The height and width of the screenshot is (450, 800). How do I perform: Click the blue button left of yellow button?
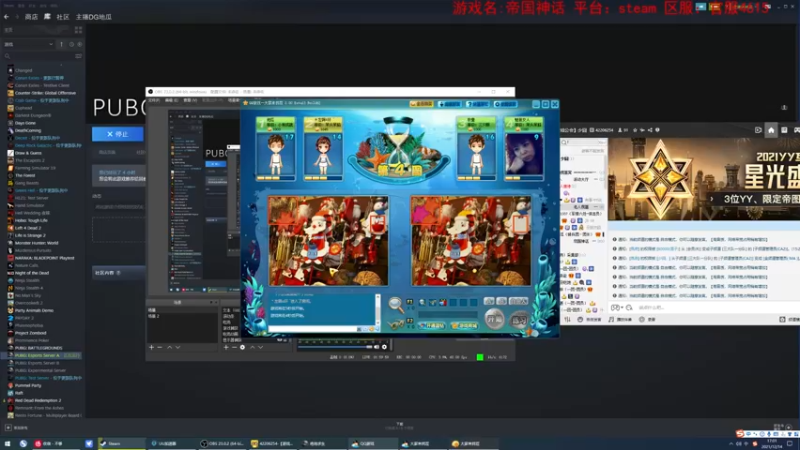coord(433,325)
